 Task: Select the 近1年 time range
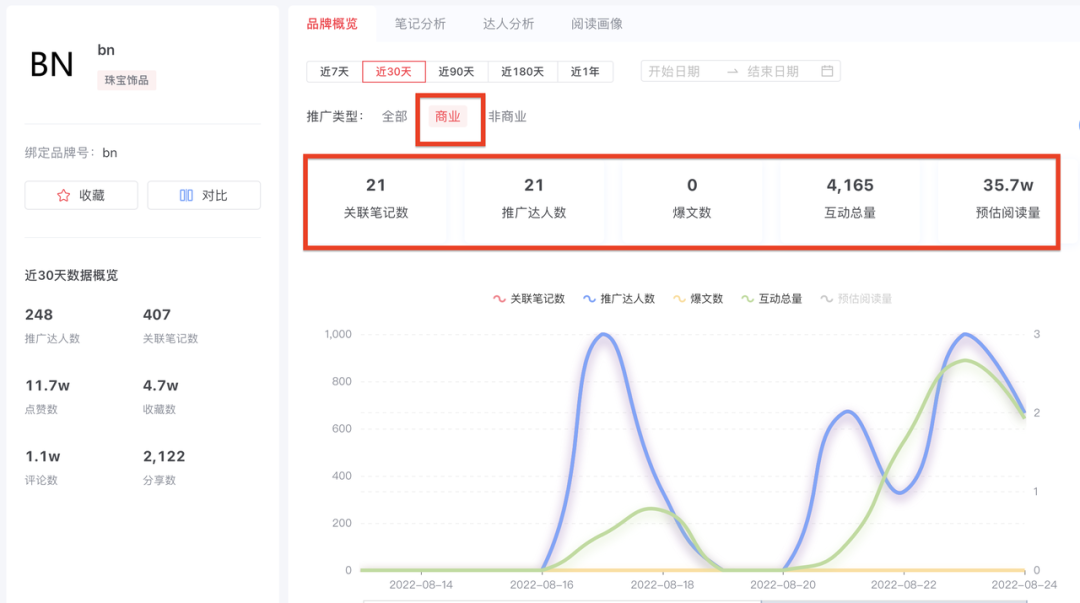pos(585,71)
